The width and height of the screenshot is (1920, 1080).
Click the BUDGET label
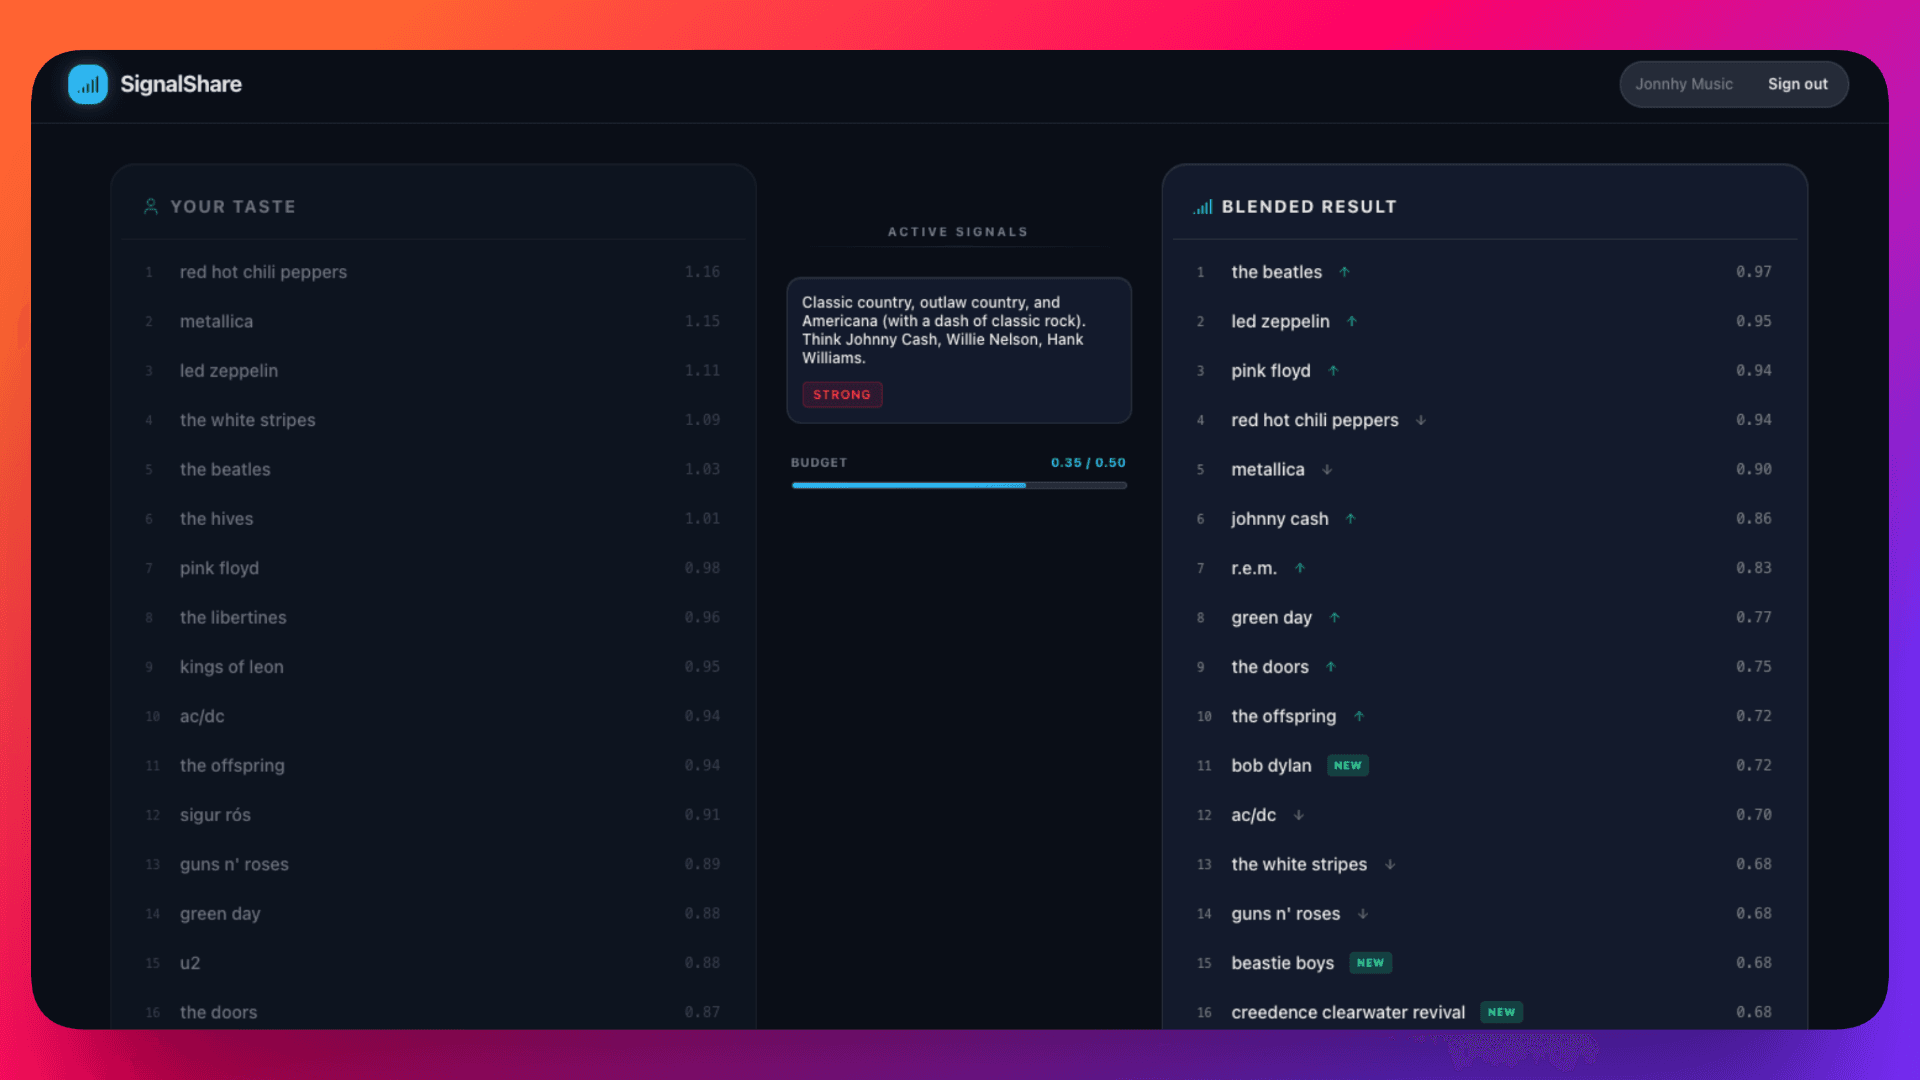point(819,463)
